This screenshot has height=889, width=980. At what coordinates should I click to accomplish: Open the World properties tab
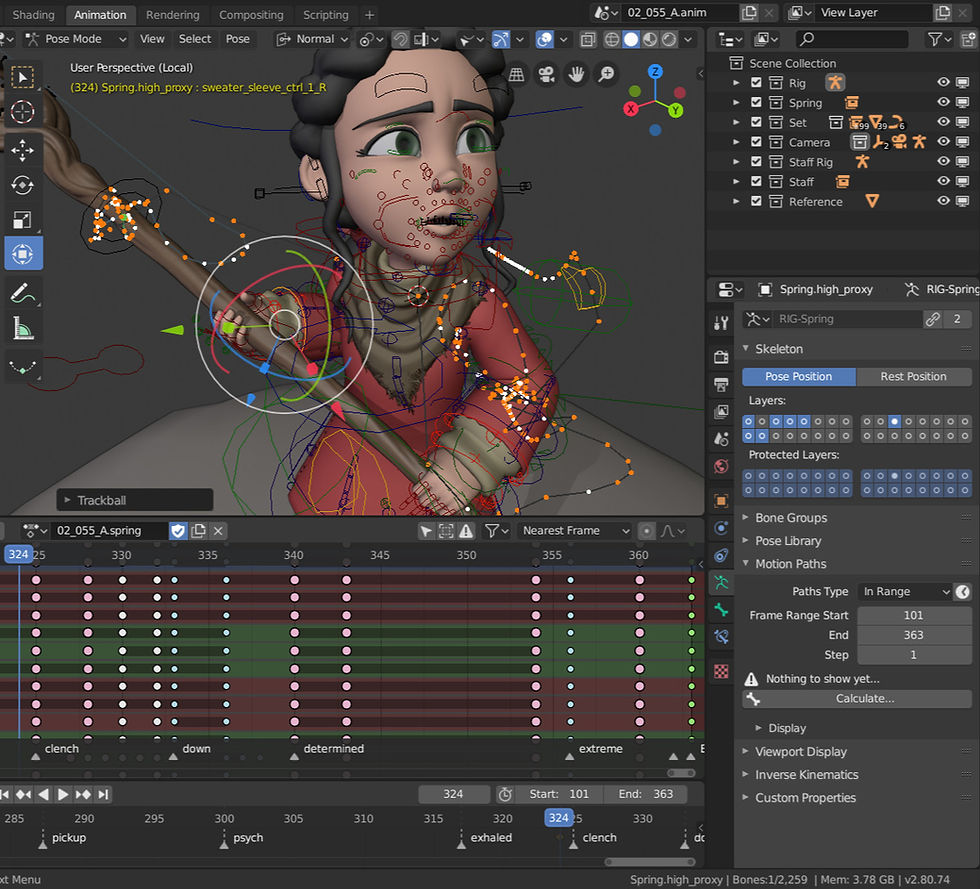coord(721,466)
